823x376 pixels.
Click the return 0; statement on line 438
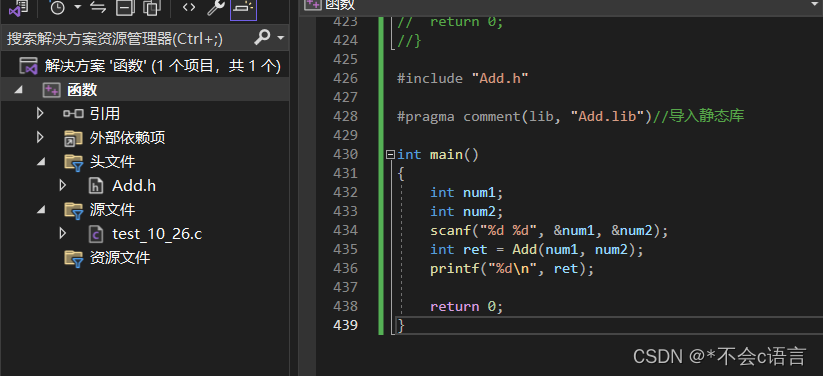[467, 307]
